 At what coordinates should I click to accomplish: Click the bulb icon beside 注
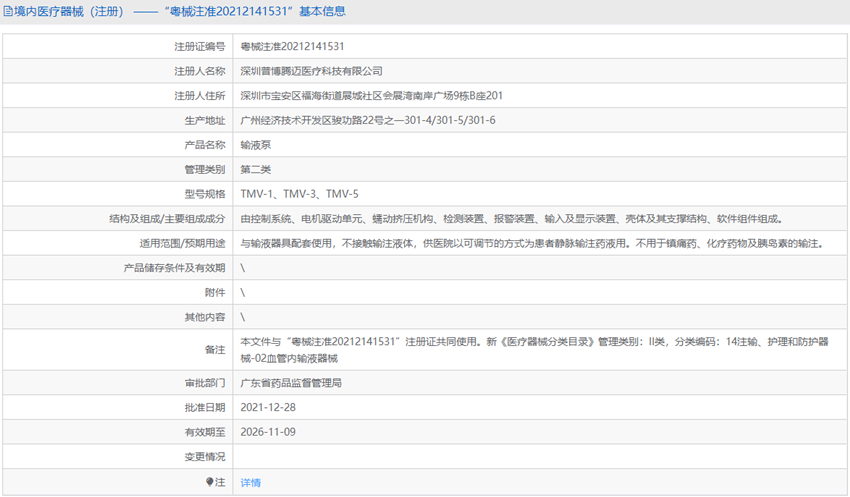(x=210, y=482)
